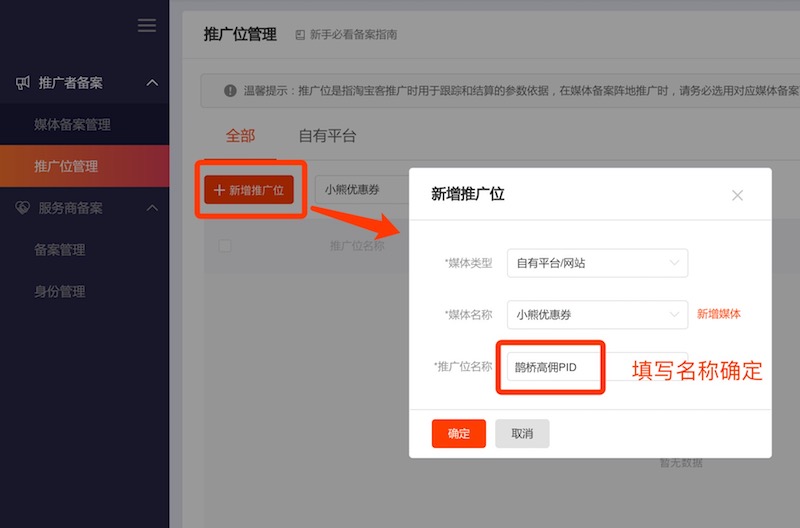
Task: Click the warning info icon in tip banner
Action: [x=231, y=91]
